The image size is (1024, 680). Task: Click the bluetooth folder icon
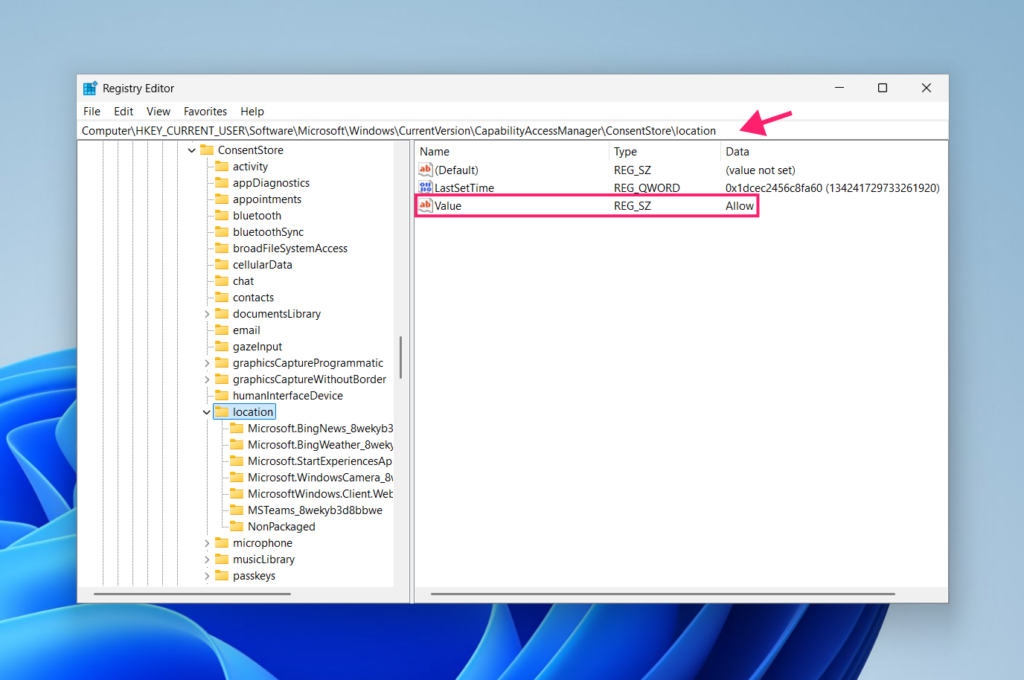[x=222, y=215]
